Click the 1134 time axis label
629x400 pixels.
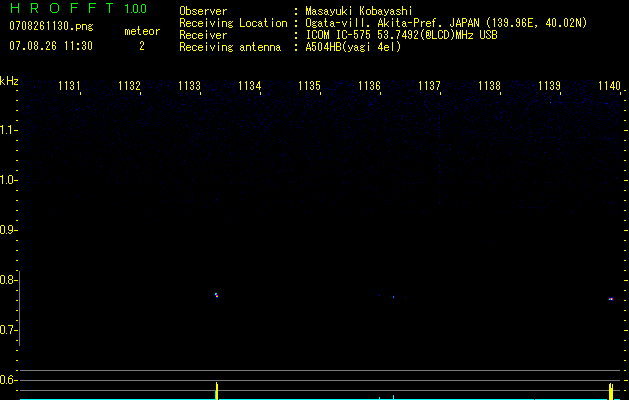pos(249,86)
